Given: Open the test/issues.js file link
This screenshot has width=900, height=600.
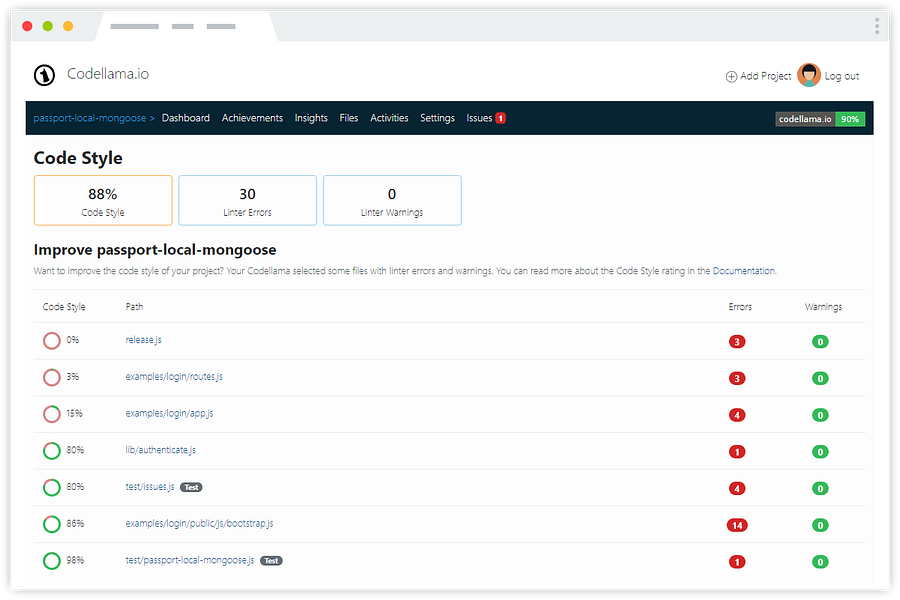Looking at the screenshot, I should [x=150, y=487].
